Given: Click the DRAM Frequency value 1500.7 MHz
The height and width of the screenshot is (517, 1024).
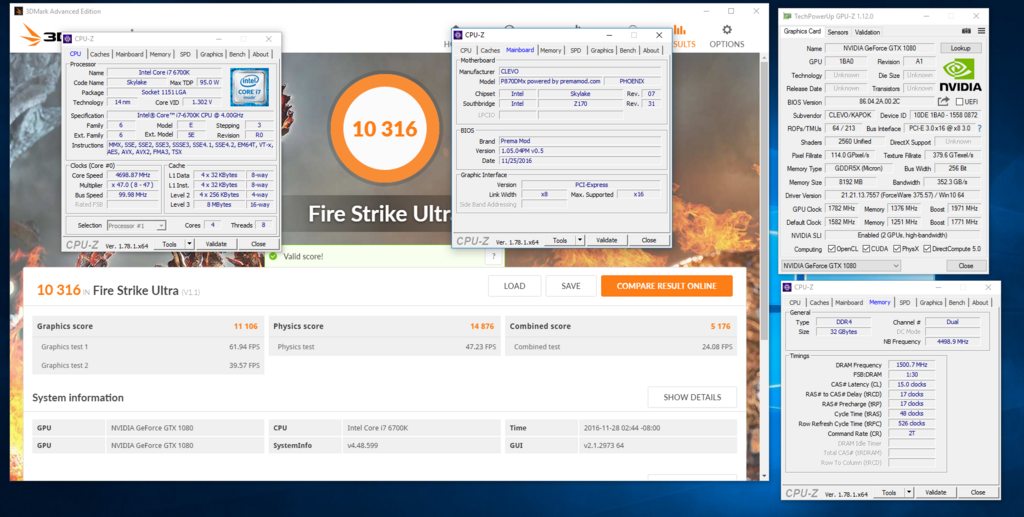Looking at the screenshot, I should (x=910, y=365).
